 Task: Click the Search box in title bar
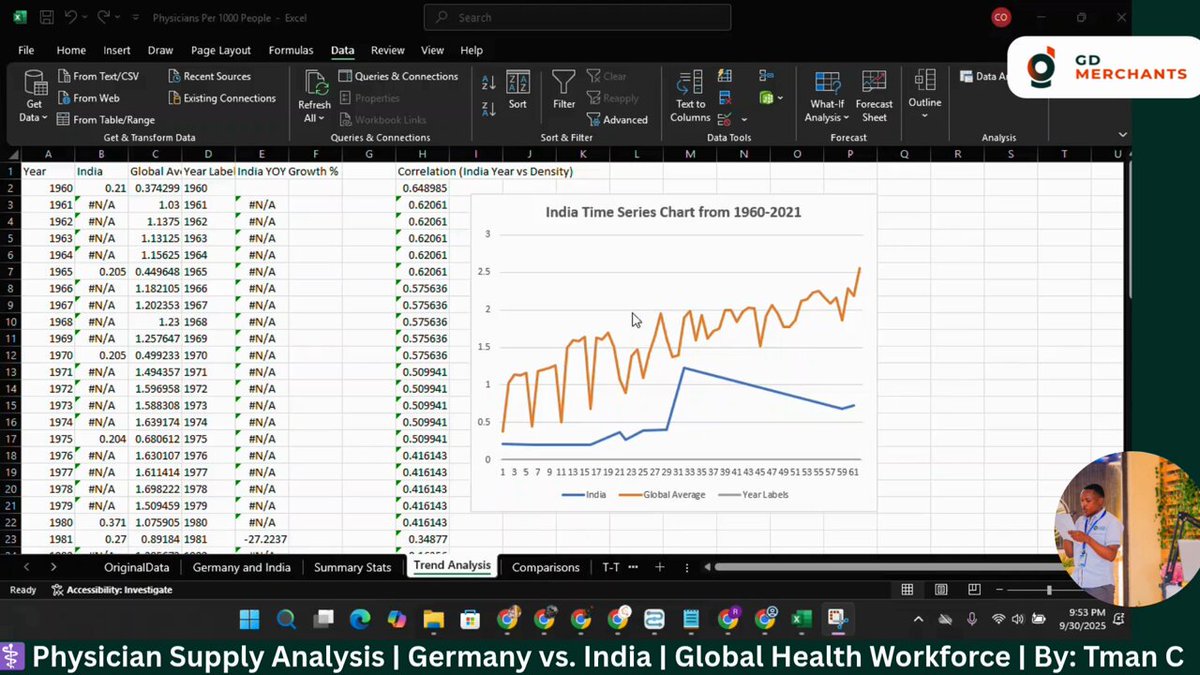pos(577,17)
